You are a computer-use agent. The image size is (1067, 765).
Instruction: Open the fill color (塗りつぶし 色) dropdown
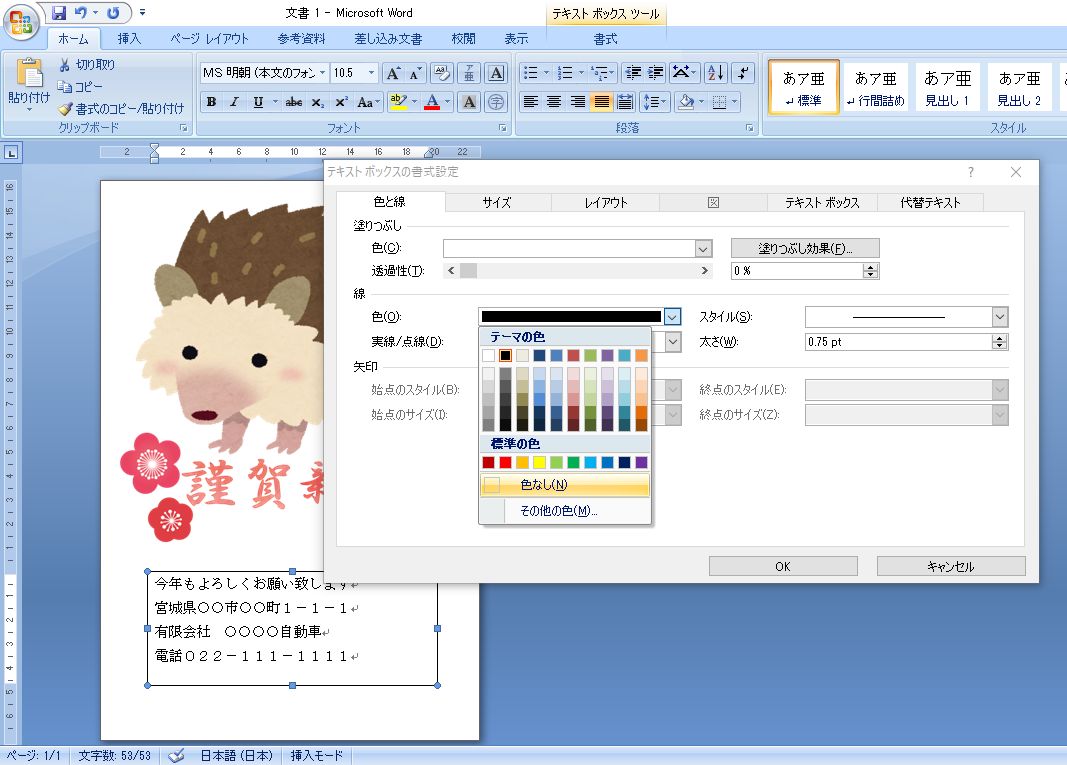[703, 249]
